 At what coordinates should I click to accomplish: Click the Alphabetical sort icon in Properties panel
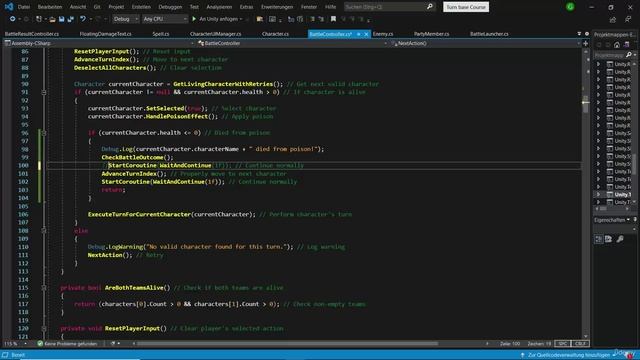[609, 239]
